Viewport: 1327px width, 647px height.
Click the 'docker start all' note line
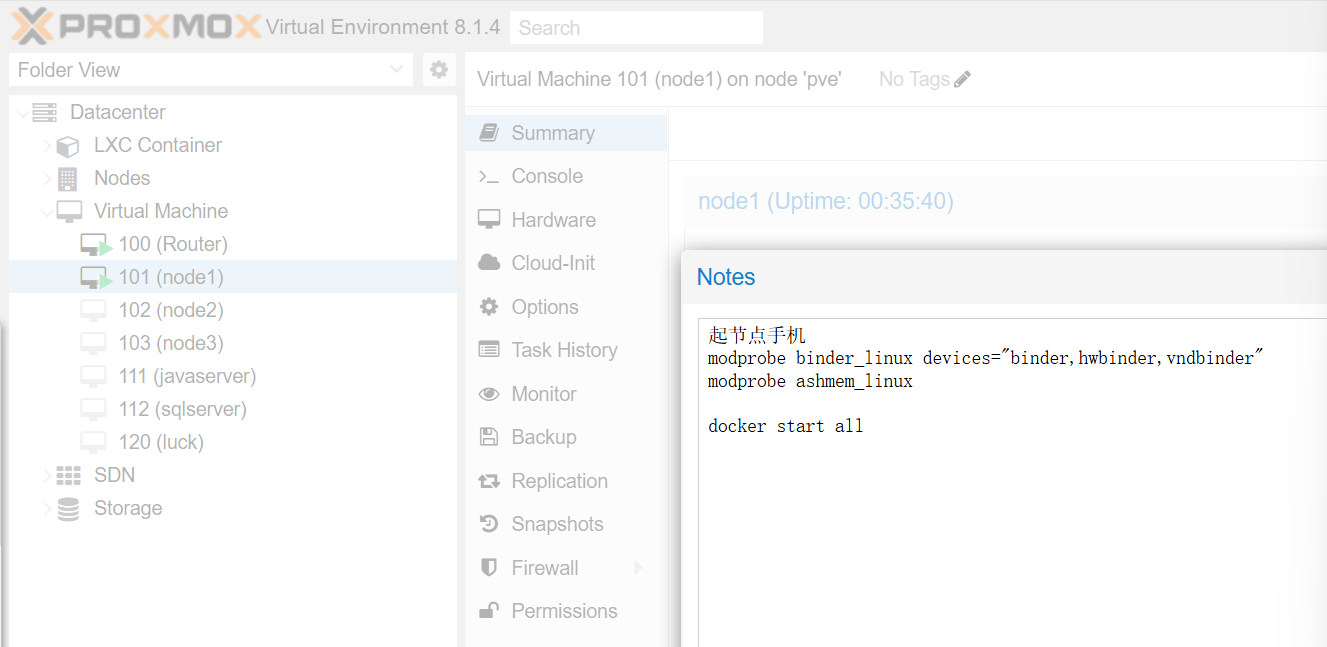coord(786,426)
